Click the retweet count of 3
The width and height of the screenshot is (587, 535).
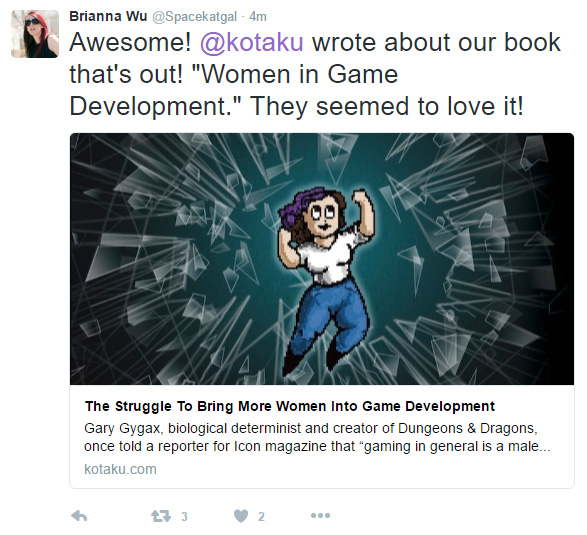click(184, 517)
